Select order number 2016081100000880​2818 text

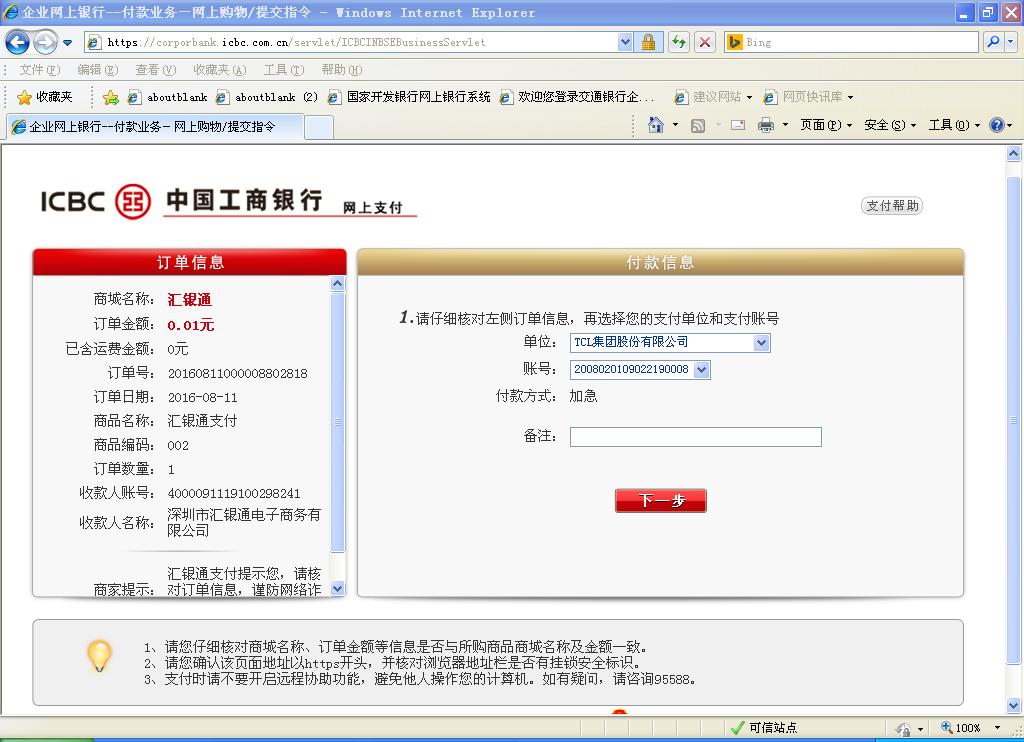(x=238, y=374)
